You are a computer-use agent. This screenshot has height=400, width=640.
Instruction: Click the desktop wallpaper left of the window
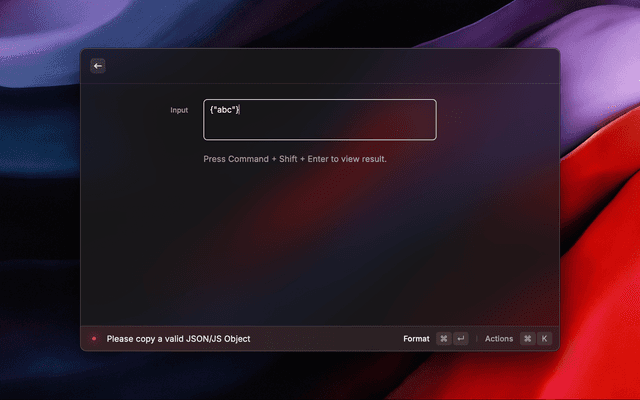pyautogui.click(x=40, y=200)
